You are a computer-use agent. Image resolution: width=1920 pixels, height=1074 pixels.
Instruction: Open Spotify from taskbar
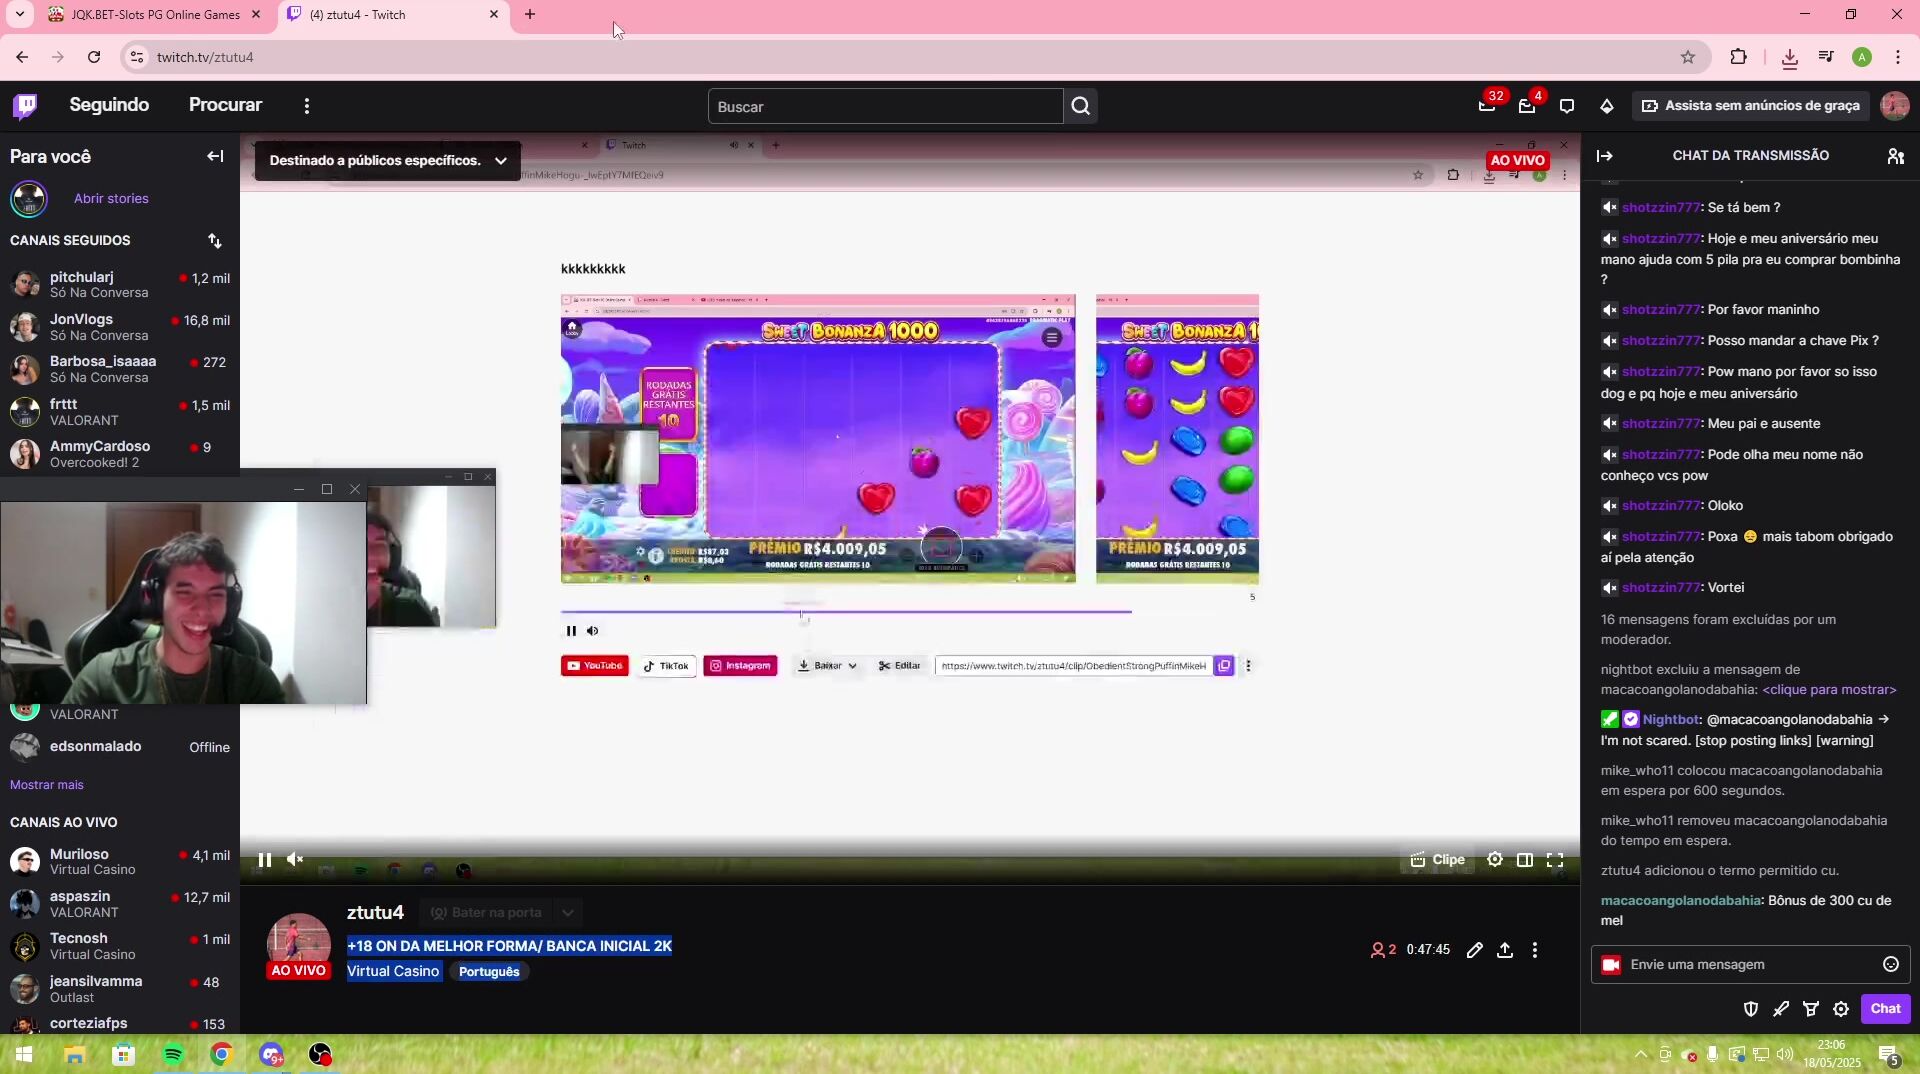click(173, 1055)
